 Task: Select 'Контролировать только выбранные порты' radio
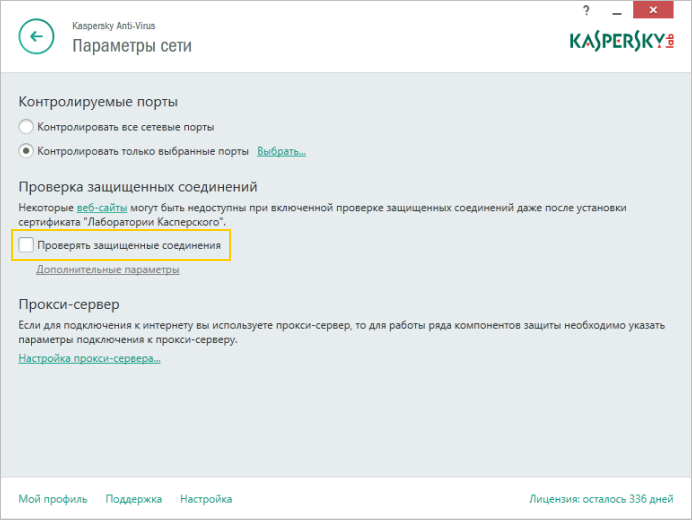[x=26, y=151]
